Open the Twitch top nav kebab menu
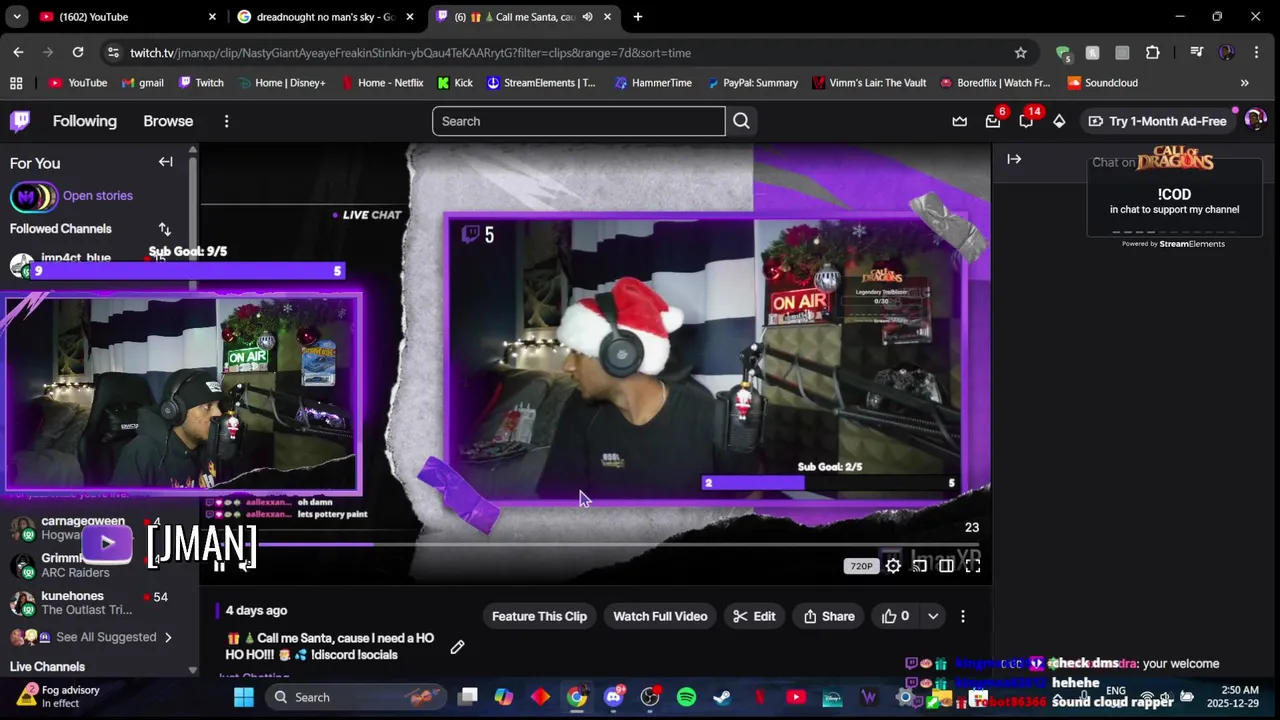The height and width of the screenshot is (720, 1280). (x=226, y=121)
